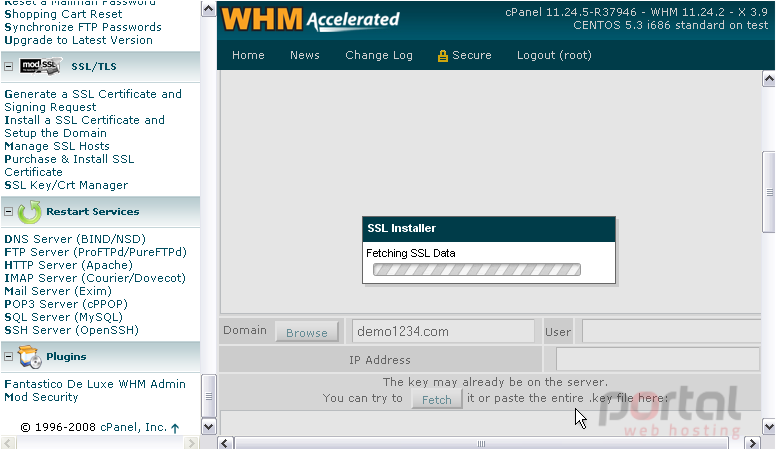Click the sidebar vertical scrollbar thumb
Viewport: 776px width, 450px height.
click(208, 397)
